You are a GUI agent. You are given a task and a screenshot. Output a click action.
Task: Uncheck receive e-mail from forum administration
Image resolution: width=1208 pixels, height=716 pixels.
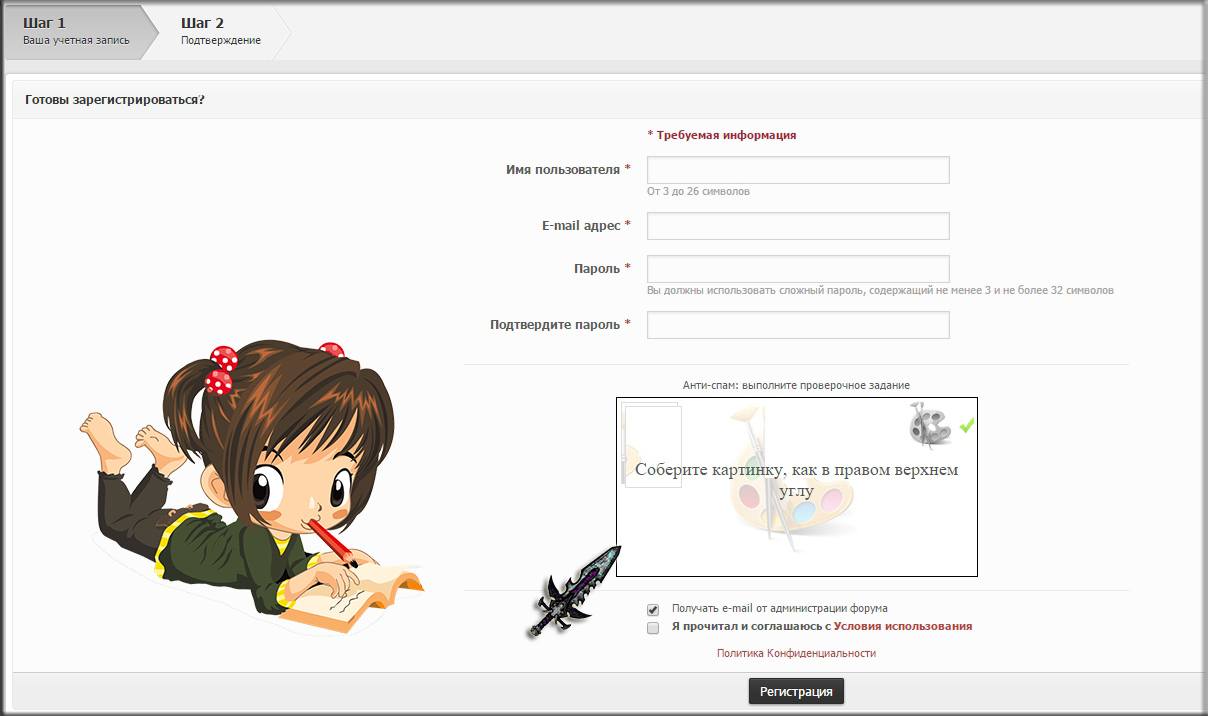653,609
